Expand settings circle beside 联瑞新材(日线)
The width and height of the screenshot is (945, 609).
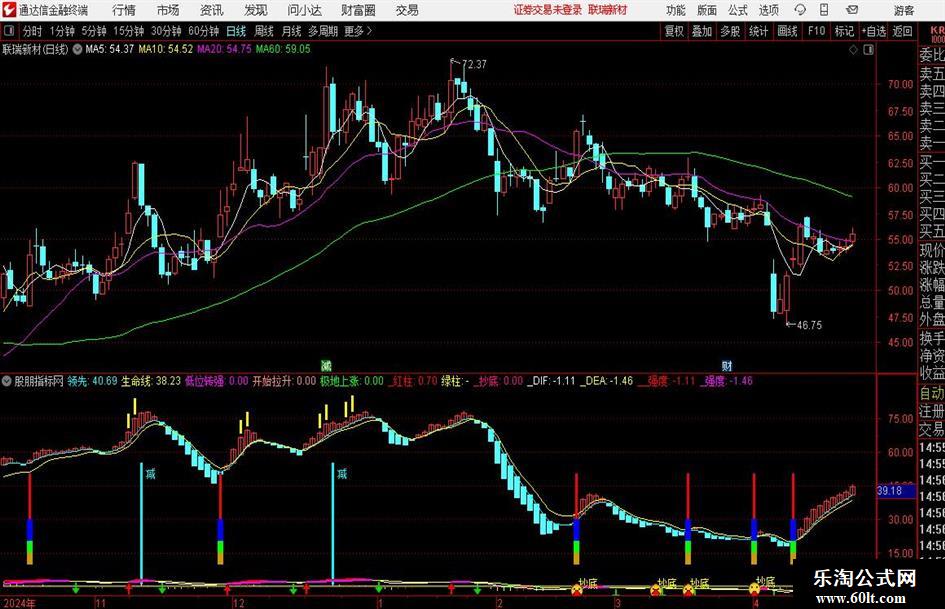pyautogui.click(x=77, y=49)
